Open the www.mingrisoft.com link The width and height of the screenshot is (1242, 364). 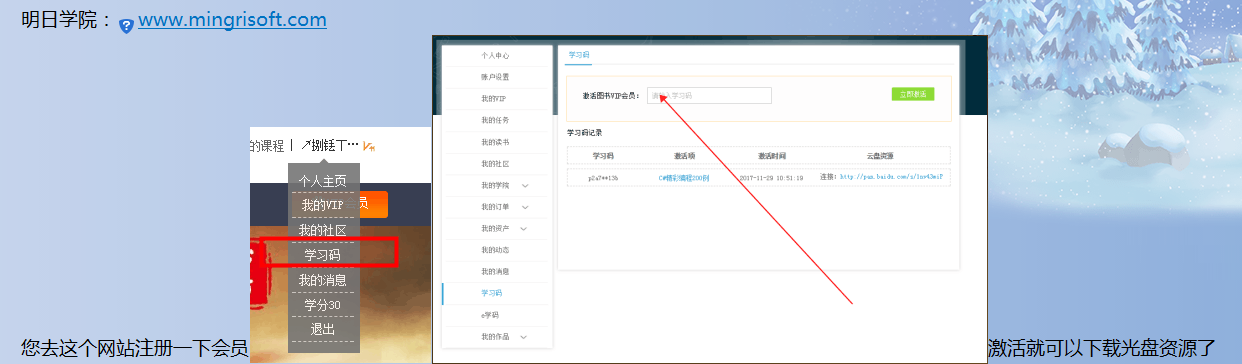[232, 20]
